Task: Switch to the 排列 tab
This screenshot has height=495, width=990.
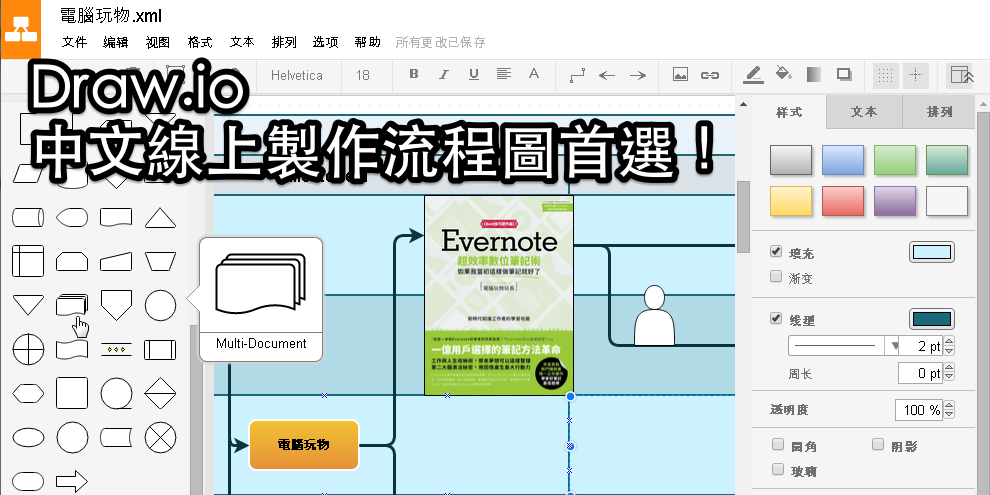Action: [x=939, y=112]
